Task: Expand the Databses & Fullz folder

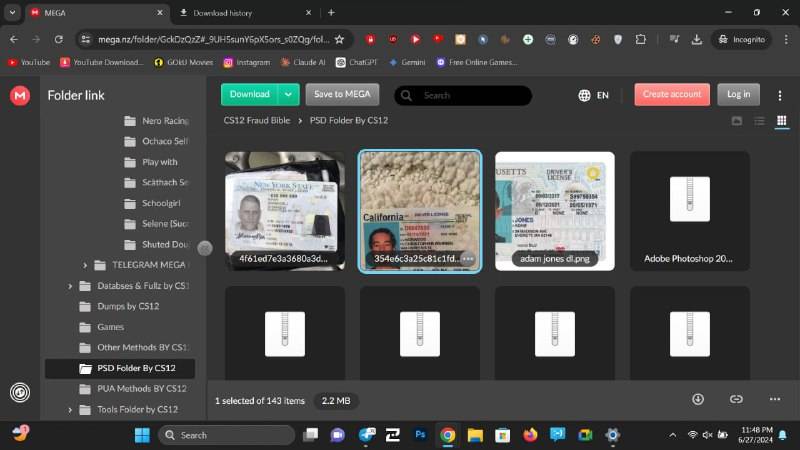Action: point(70,286)
